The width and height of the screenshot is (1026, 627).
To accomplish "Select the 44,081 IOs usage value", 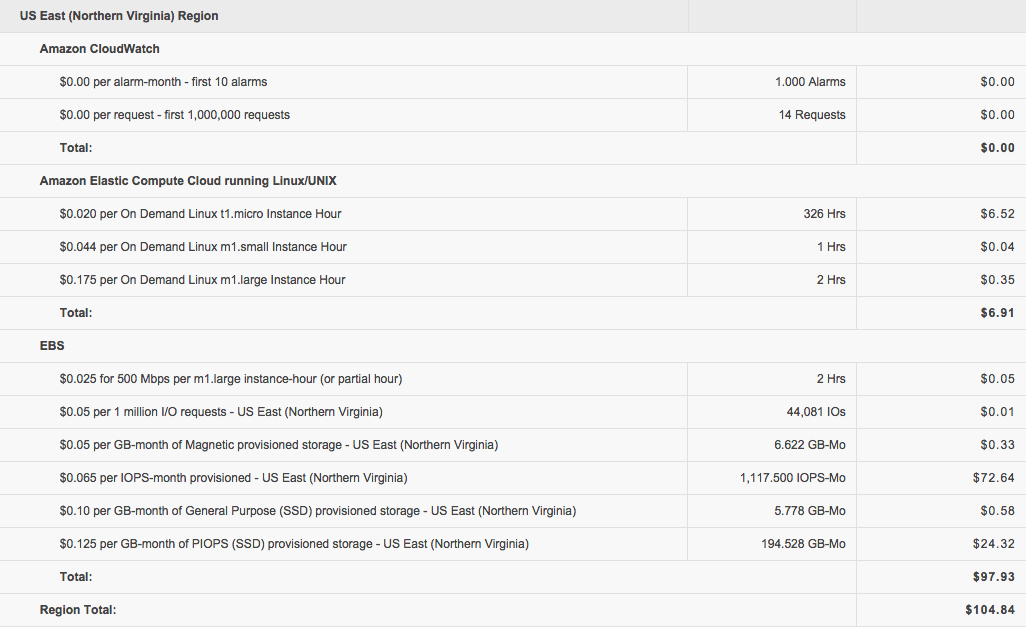I will (x=816, y=412).
